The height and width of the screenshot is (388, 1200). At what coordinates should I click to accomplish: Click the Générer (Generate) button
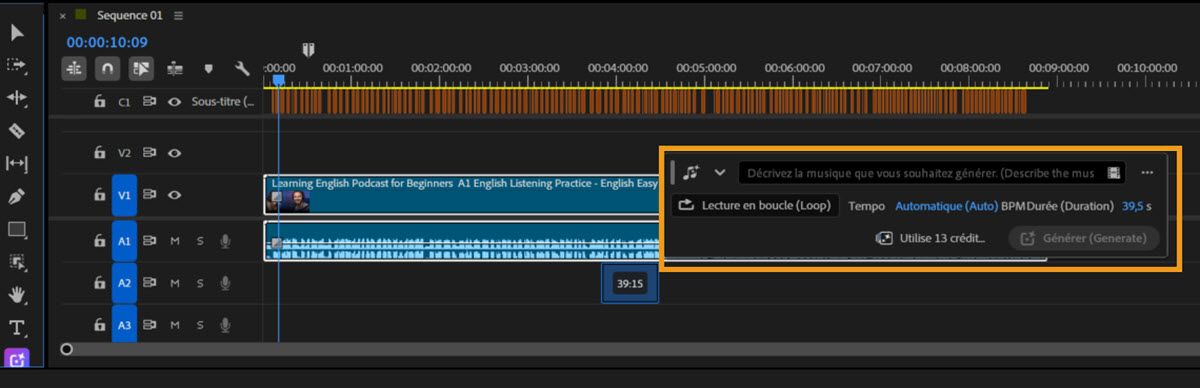1084,238
